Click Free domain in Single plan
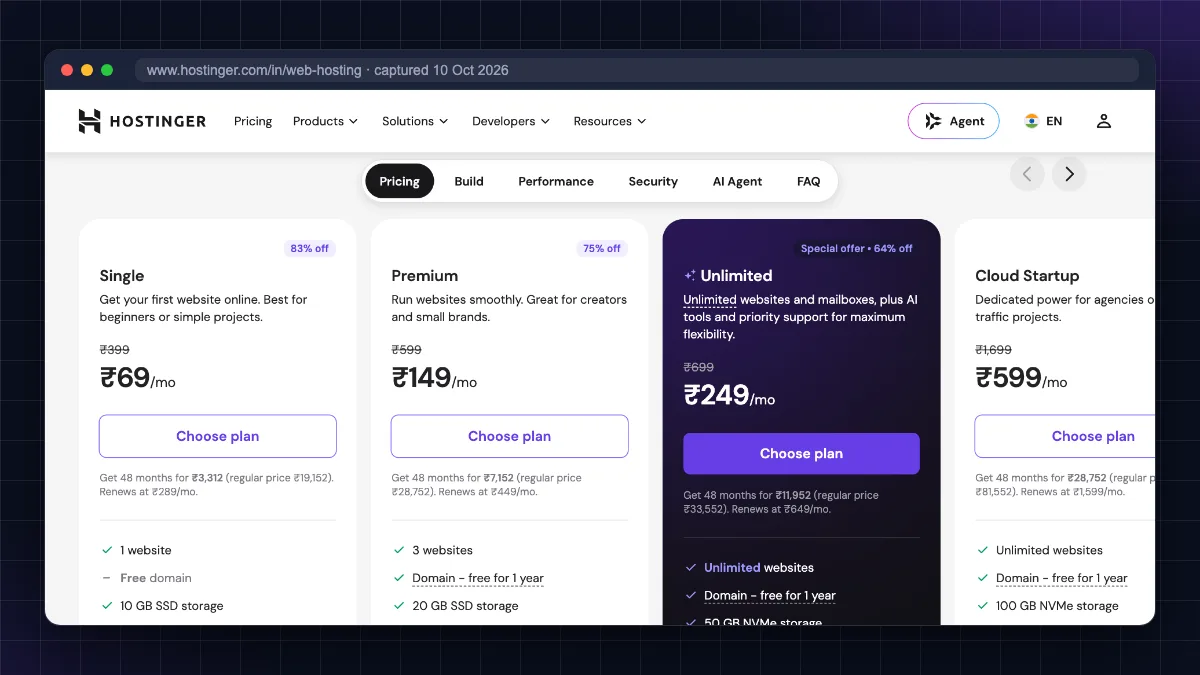The height and width of the screenshot is (675, 1200). pos(155,578)
